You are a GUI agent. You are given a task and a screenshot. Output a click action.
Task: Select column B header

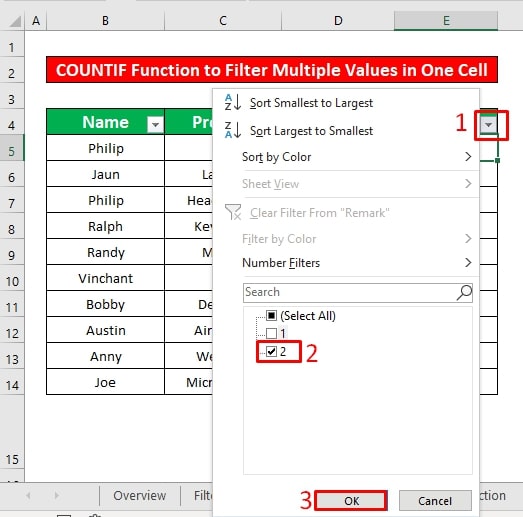click(x=105, y=21)
